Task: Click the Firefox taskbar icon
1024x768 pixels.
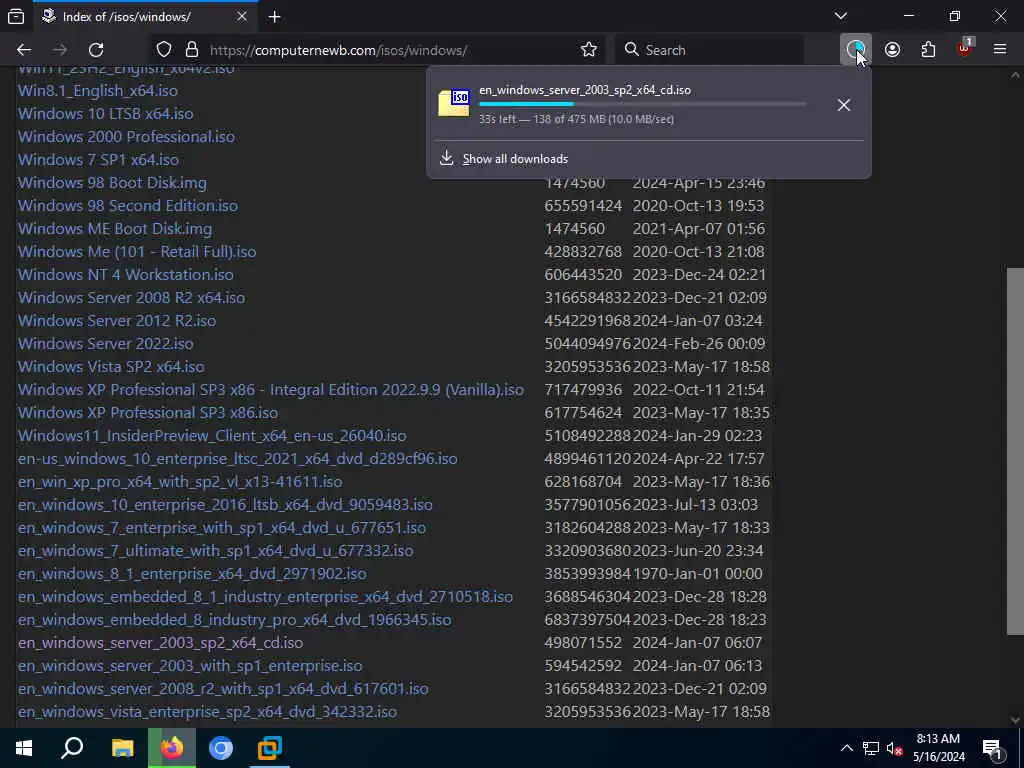Action: [x=172, y=748]
